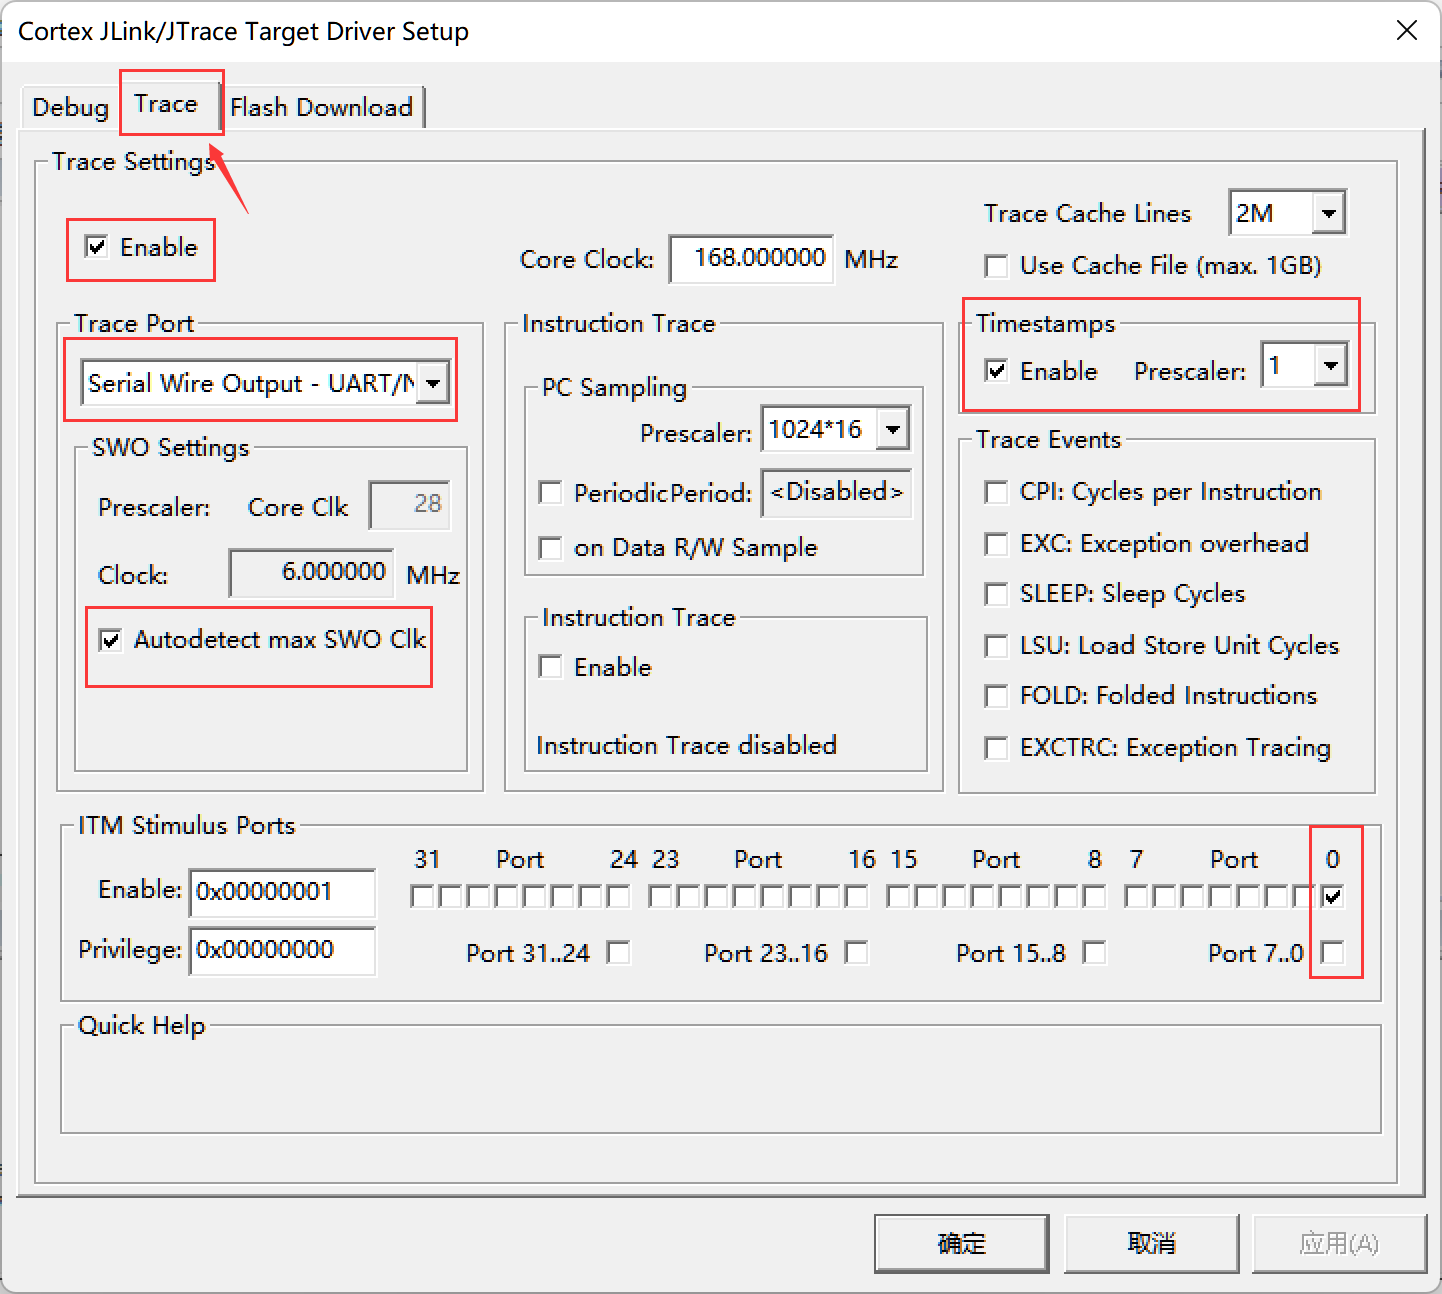Click the 取消 (Cancel) button

pos(1152,1243)
